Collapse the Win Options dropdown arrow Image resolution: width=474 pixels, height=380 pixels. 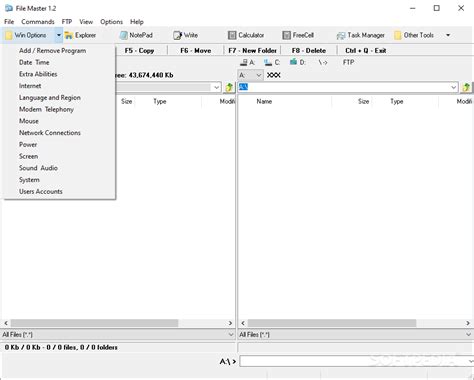click(59, 35)
